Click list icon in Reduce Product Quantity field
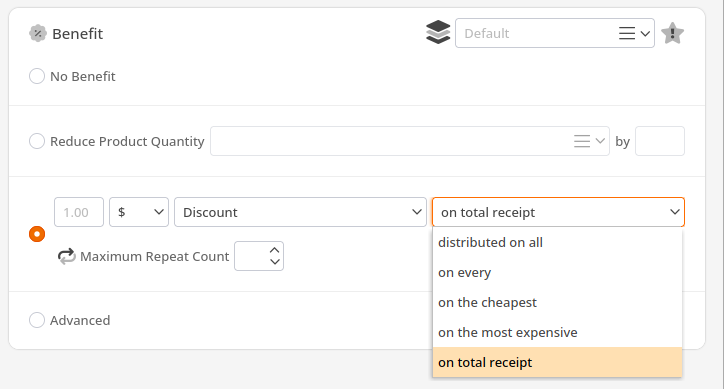Screen dimensions: 724x389 point(582,141)
